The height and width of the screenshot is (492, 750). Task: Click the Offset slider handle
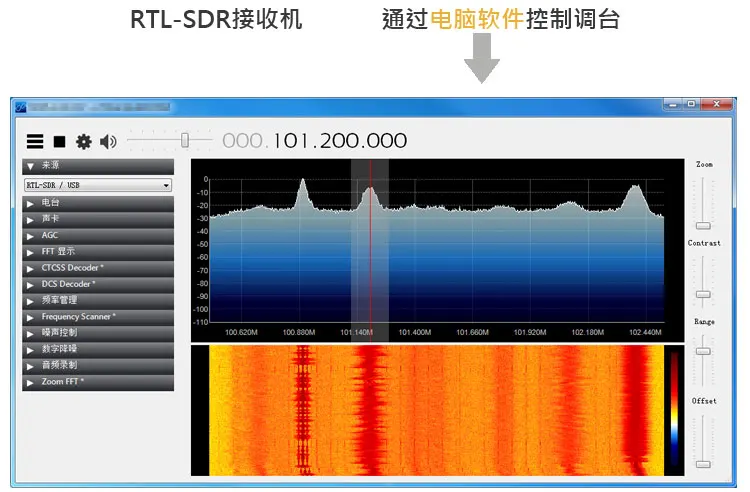click(703, 464)
